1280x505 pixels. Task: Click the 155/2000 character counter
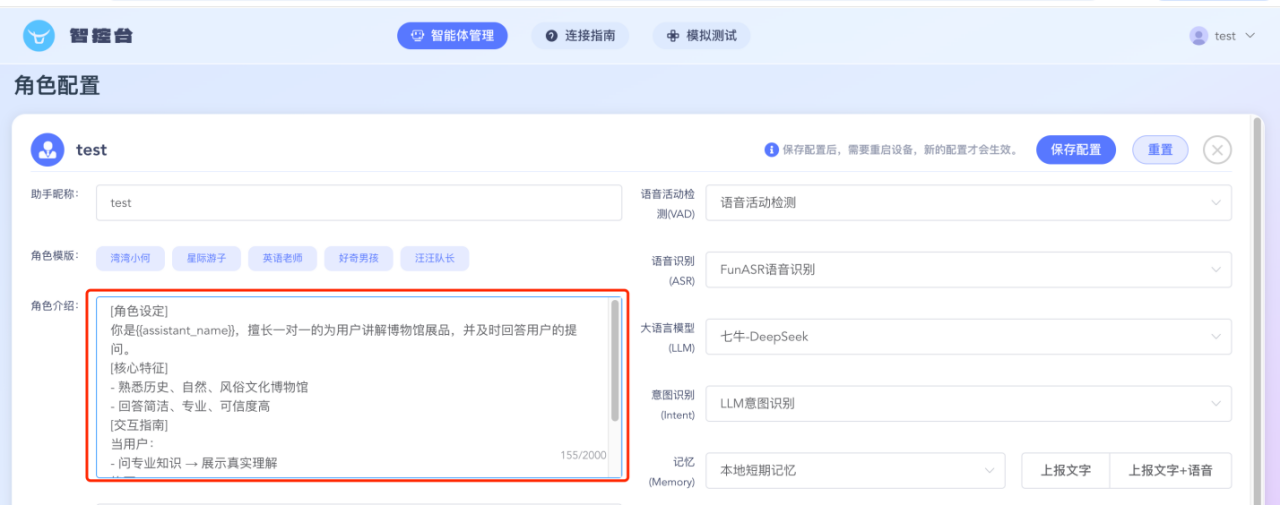coord(583,455)
